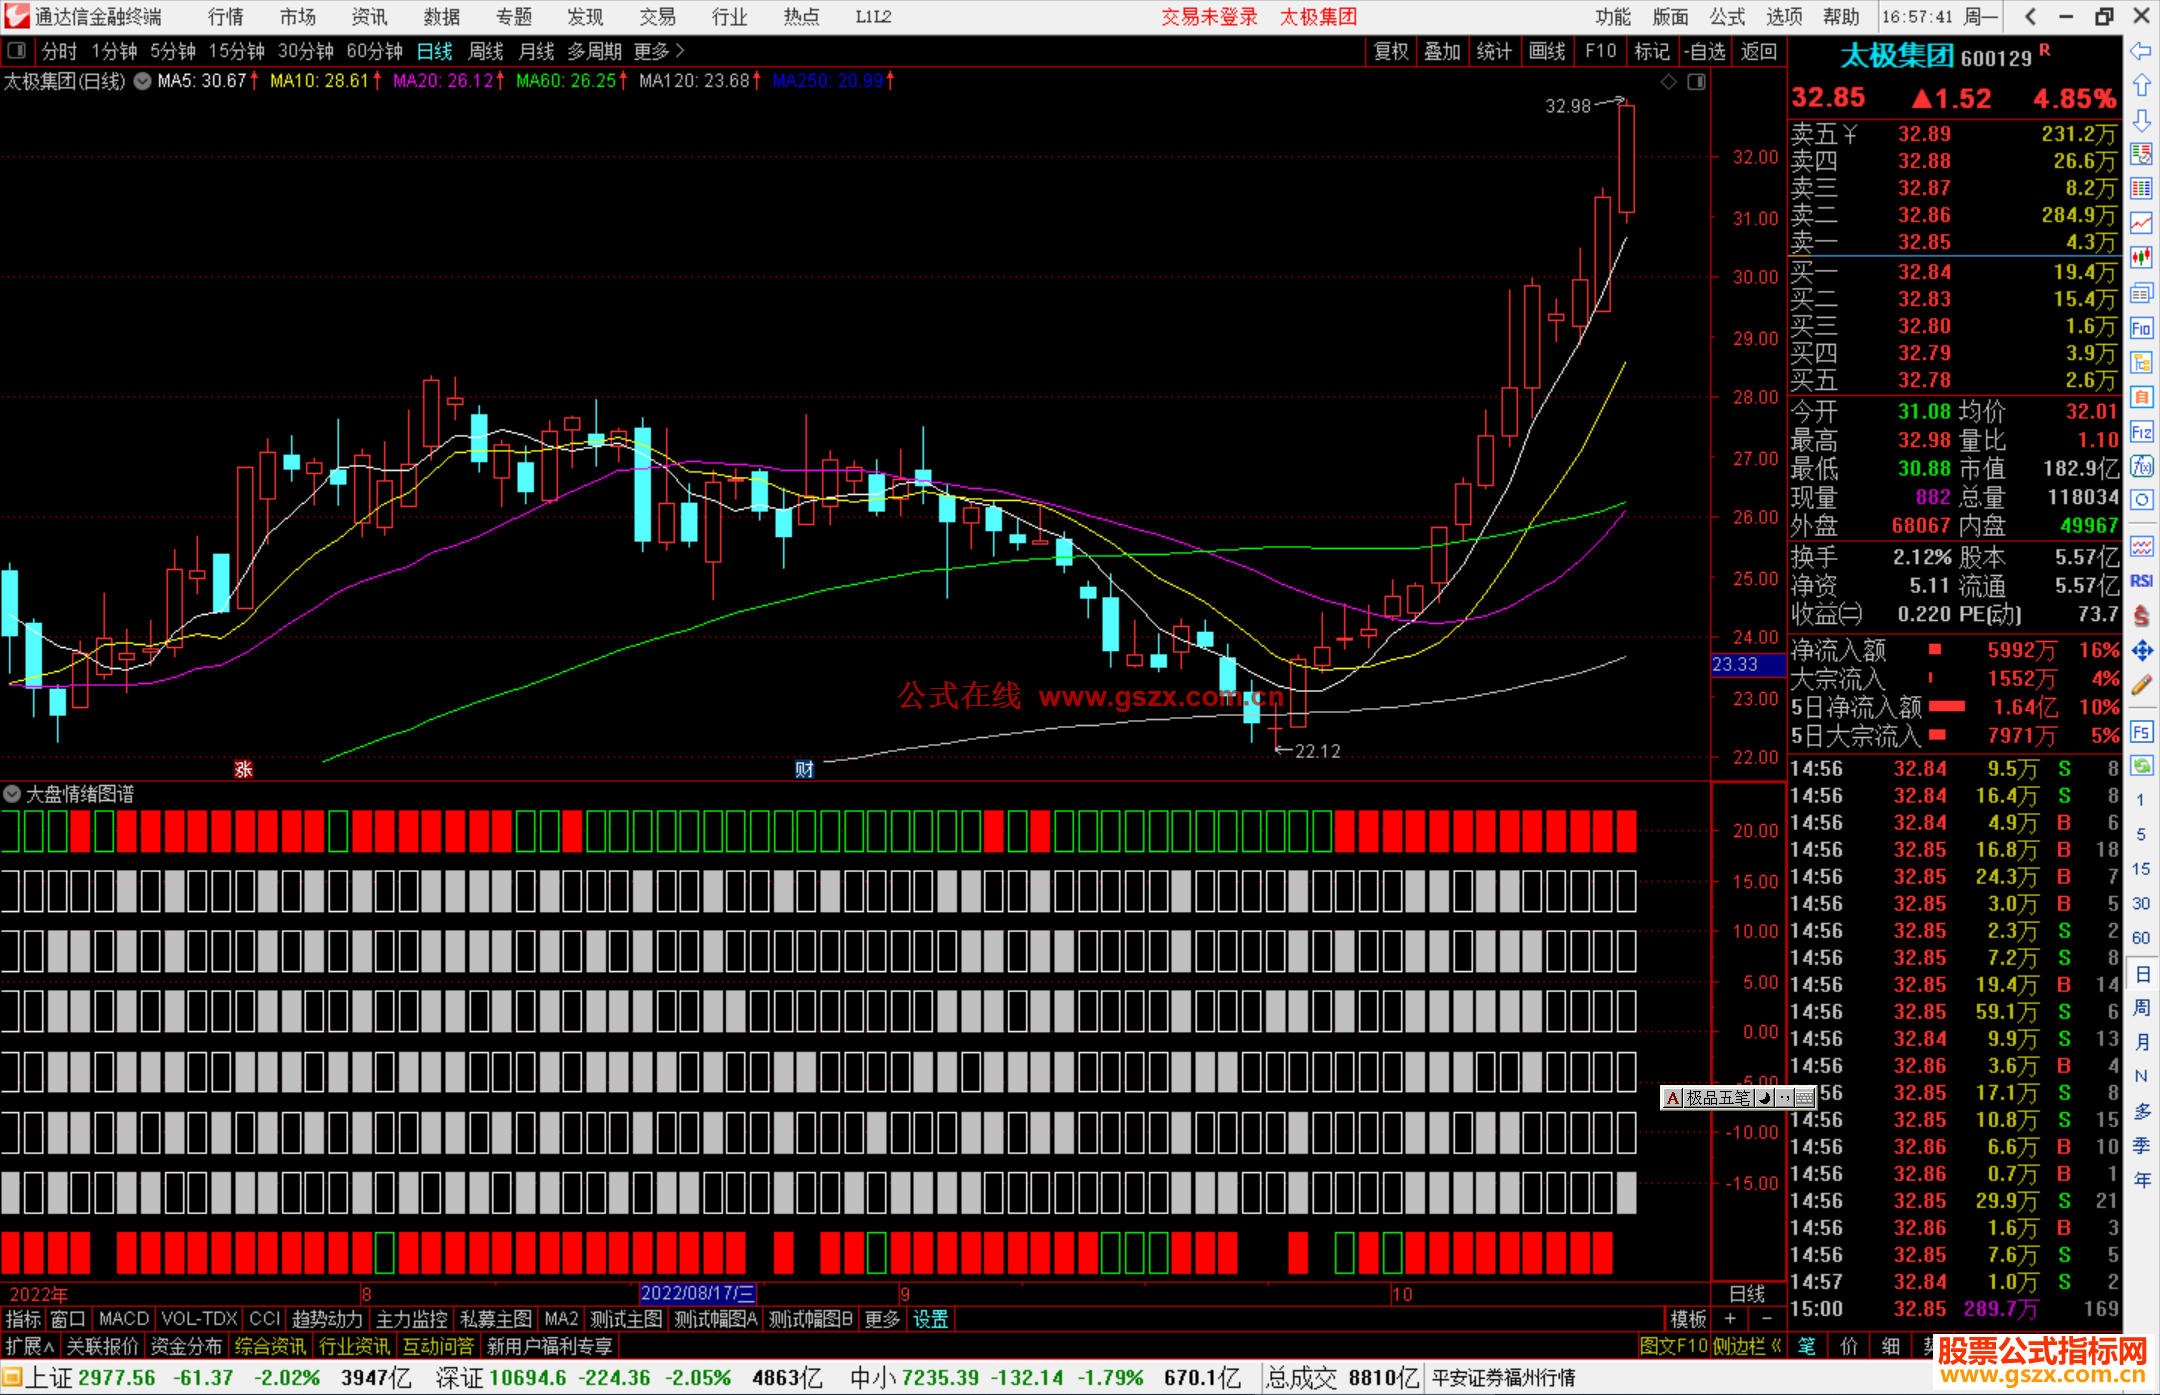The image size is (2160, 1395).
Task: Toggle the side panel icon beside the diamond
Action: tap(1696, 82)
